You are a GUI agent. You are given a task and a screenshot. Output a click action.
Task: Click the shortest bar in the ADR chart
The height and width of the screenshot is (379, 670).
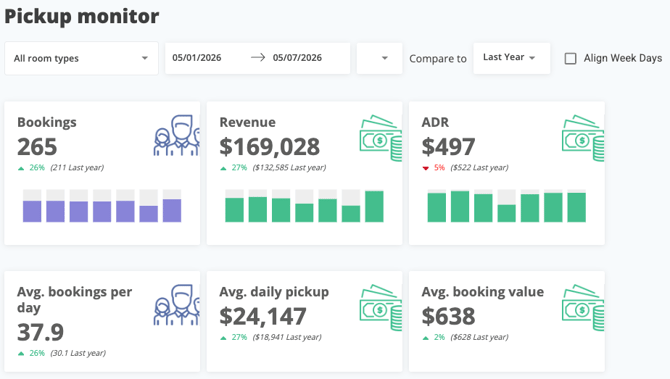pos(506,213)
